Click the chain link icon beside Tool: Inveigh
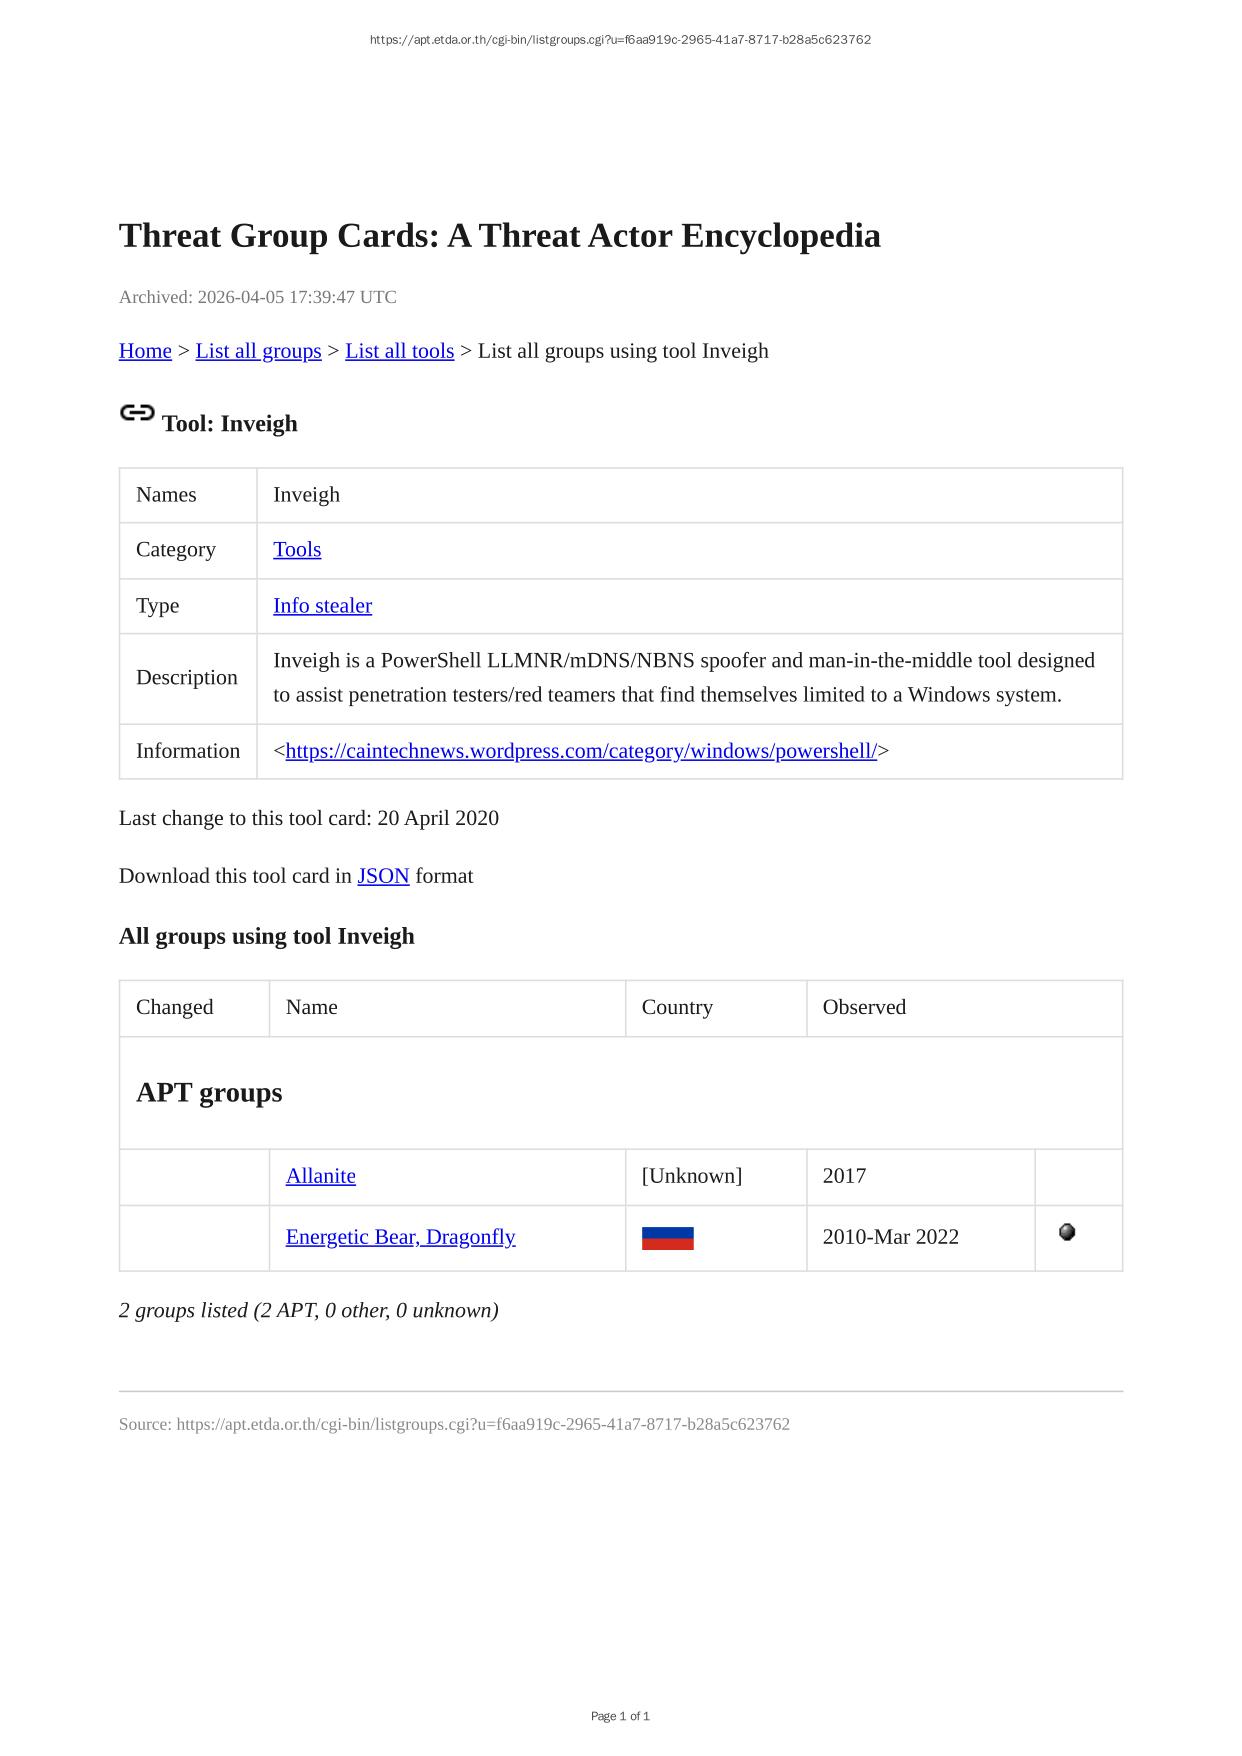 (x=137, y=413)
